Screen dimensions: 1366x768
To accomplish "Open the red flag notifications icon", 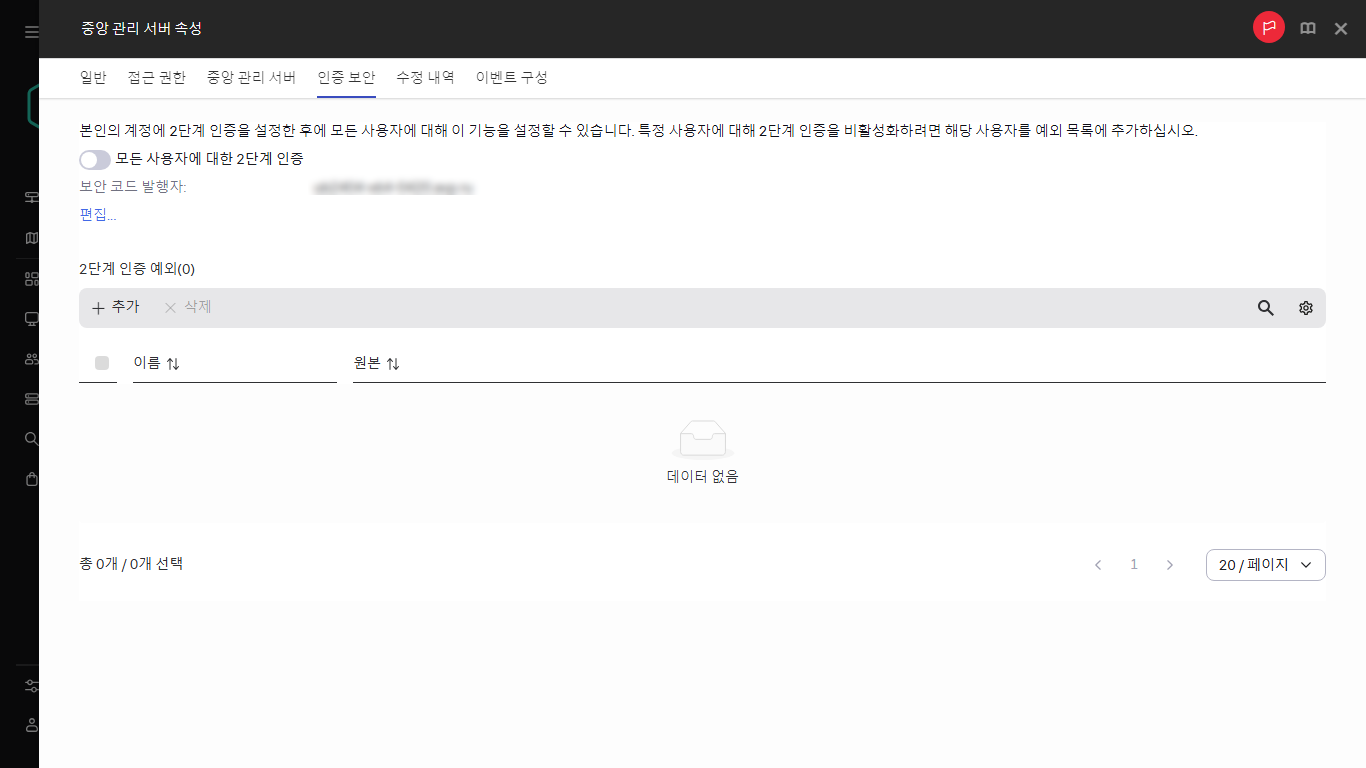I will point(1268,28).
